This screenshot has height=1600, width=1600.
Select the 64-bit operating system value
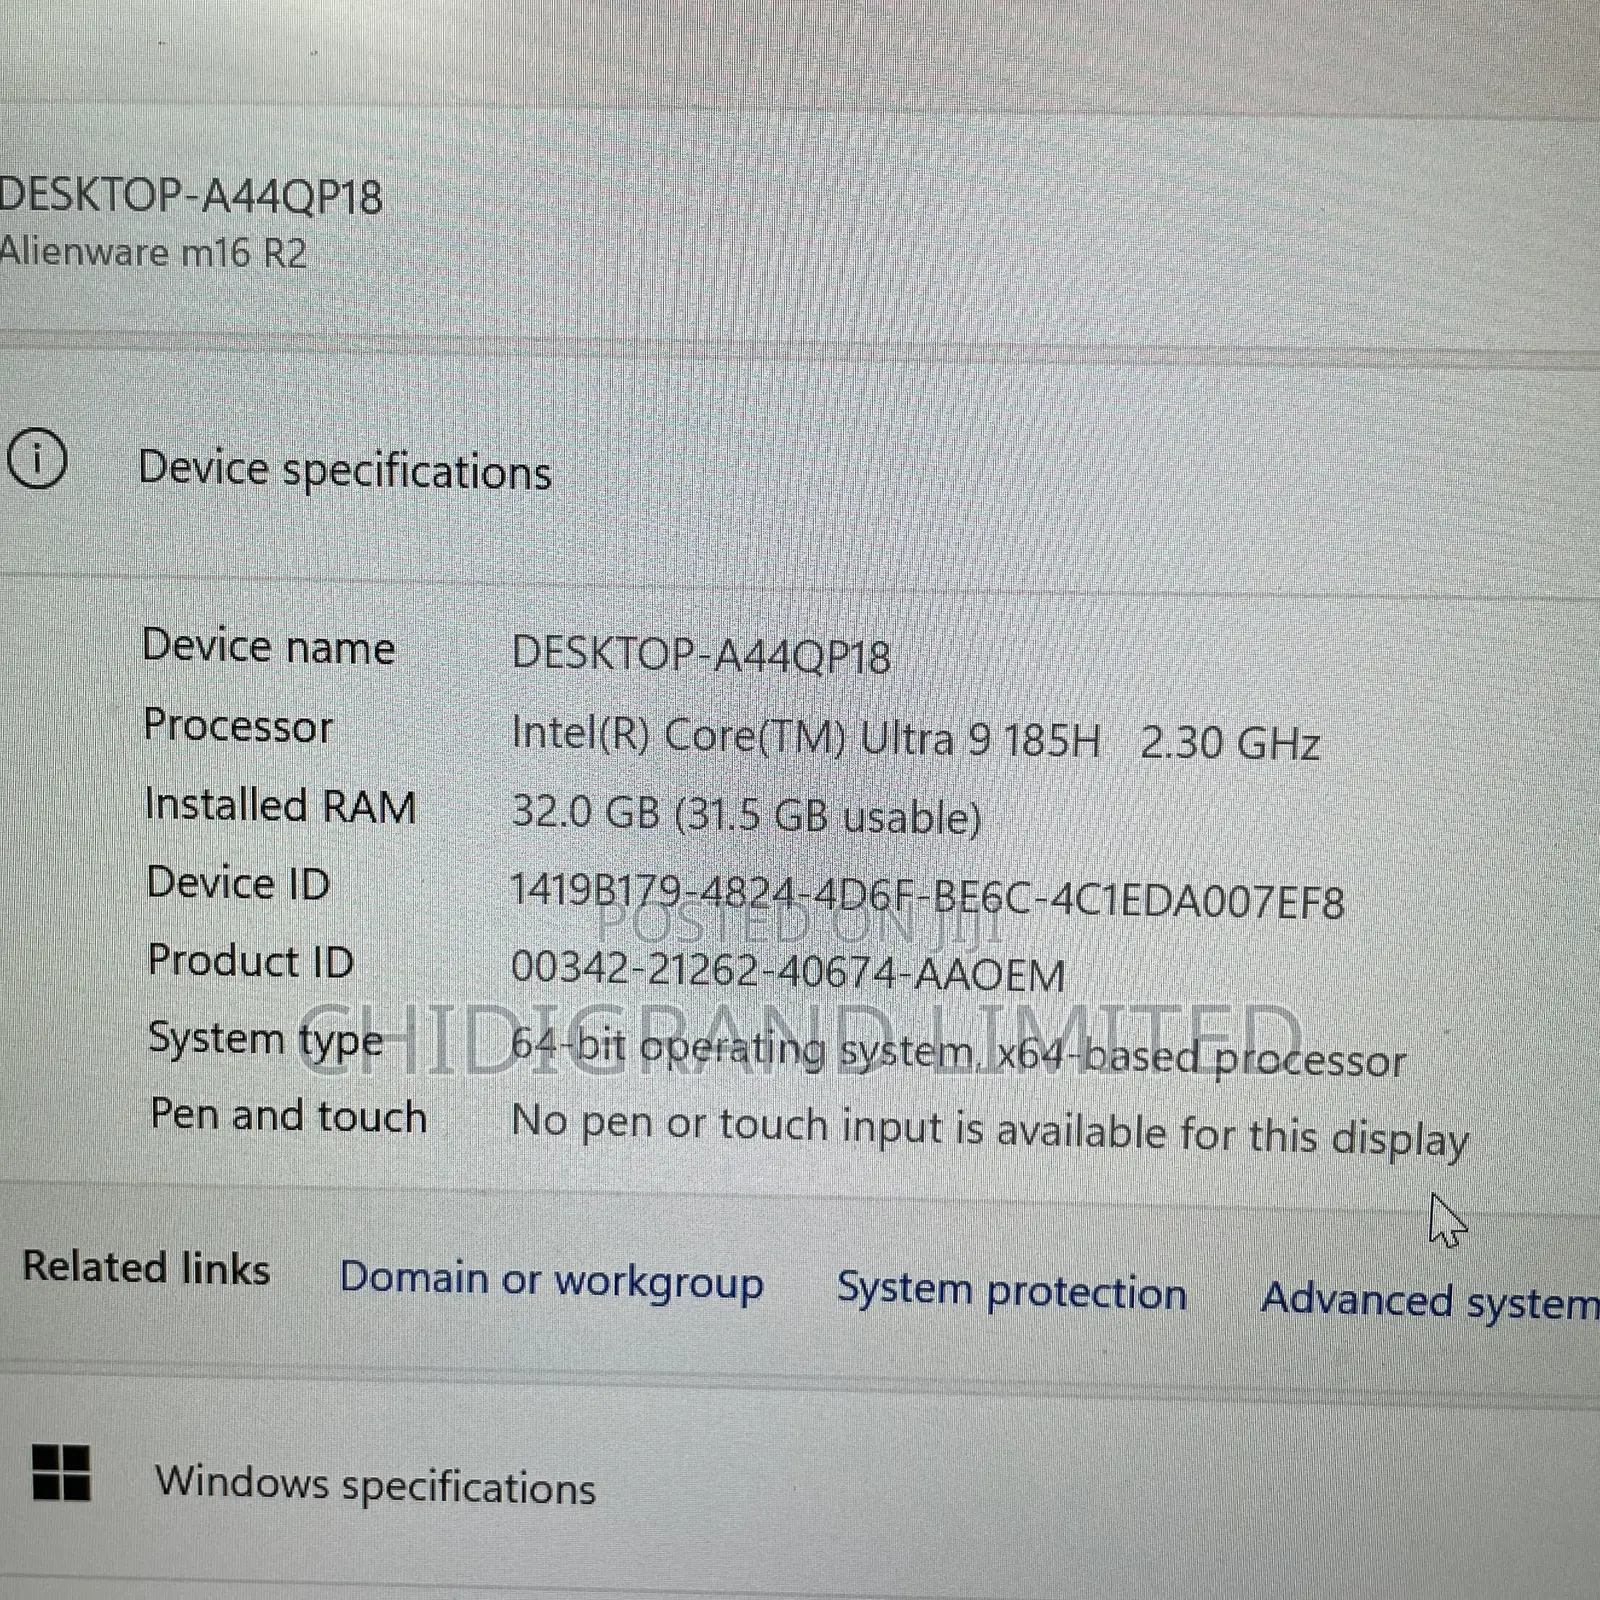click(x=958, y=1054)
